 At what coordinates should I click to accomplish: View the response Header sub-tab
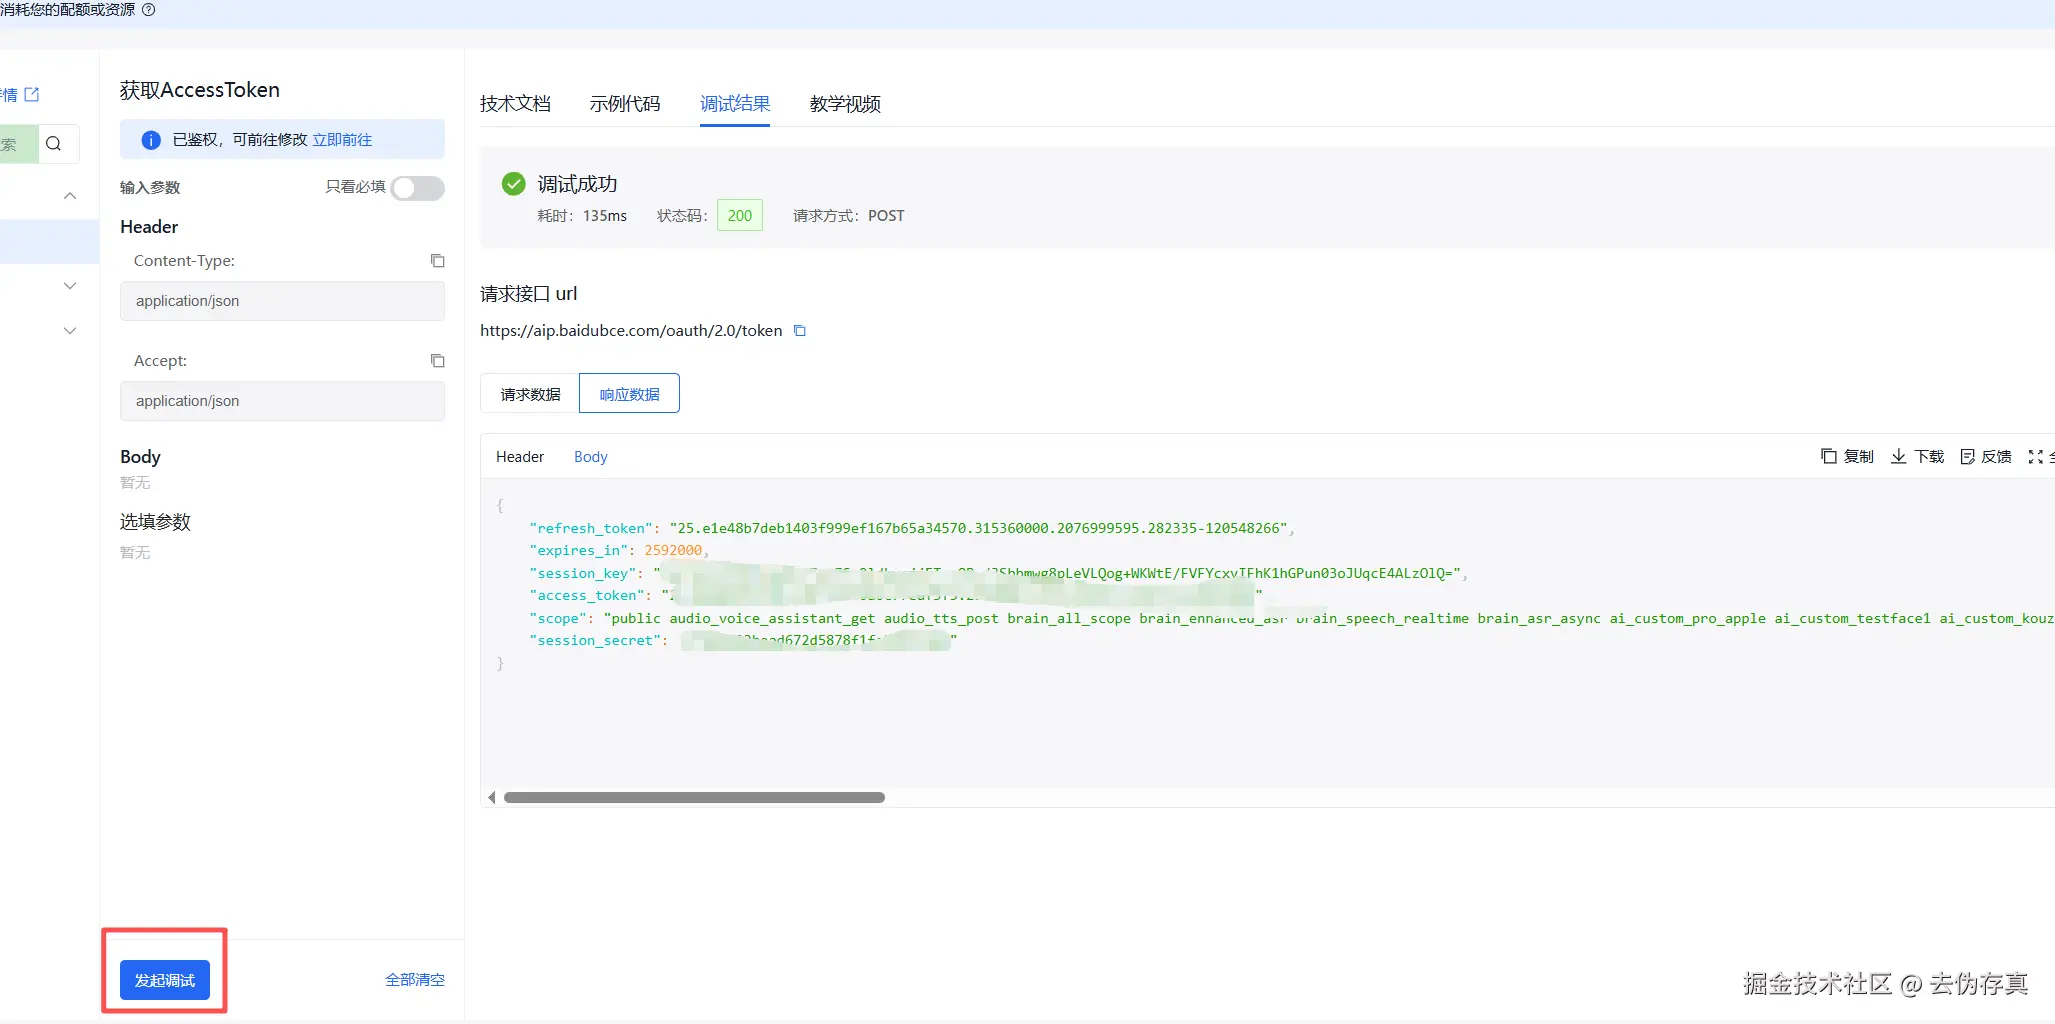[x=520, y=457]
